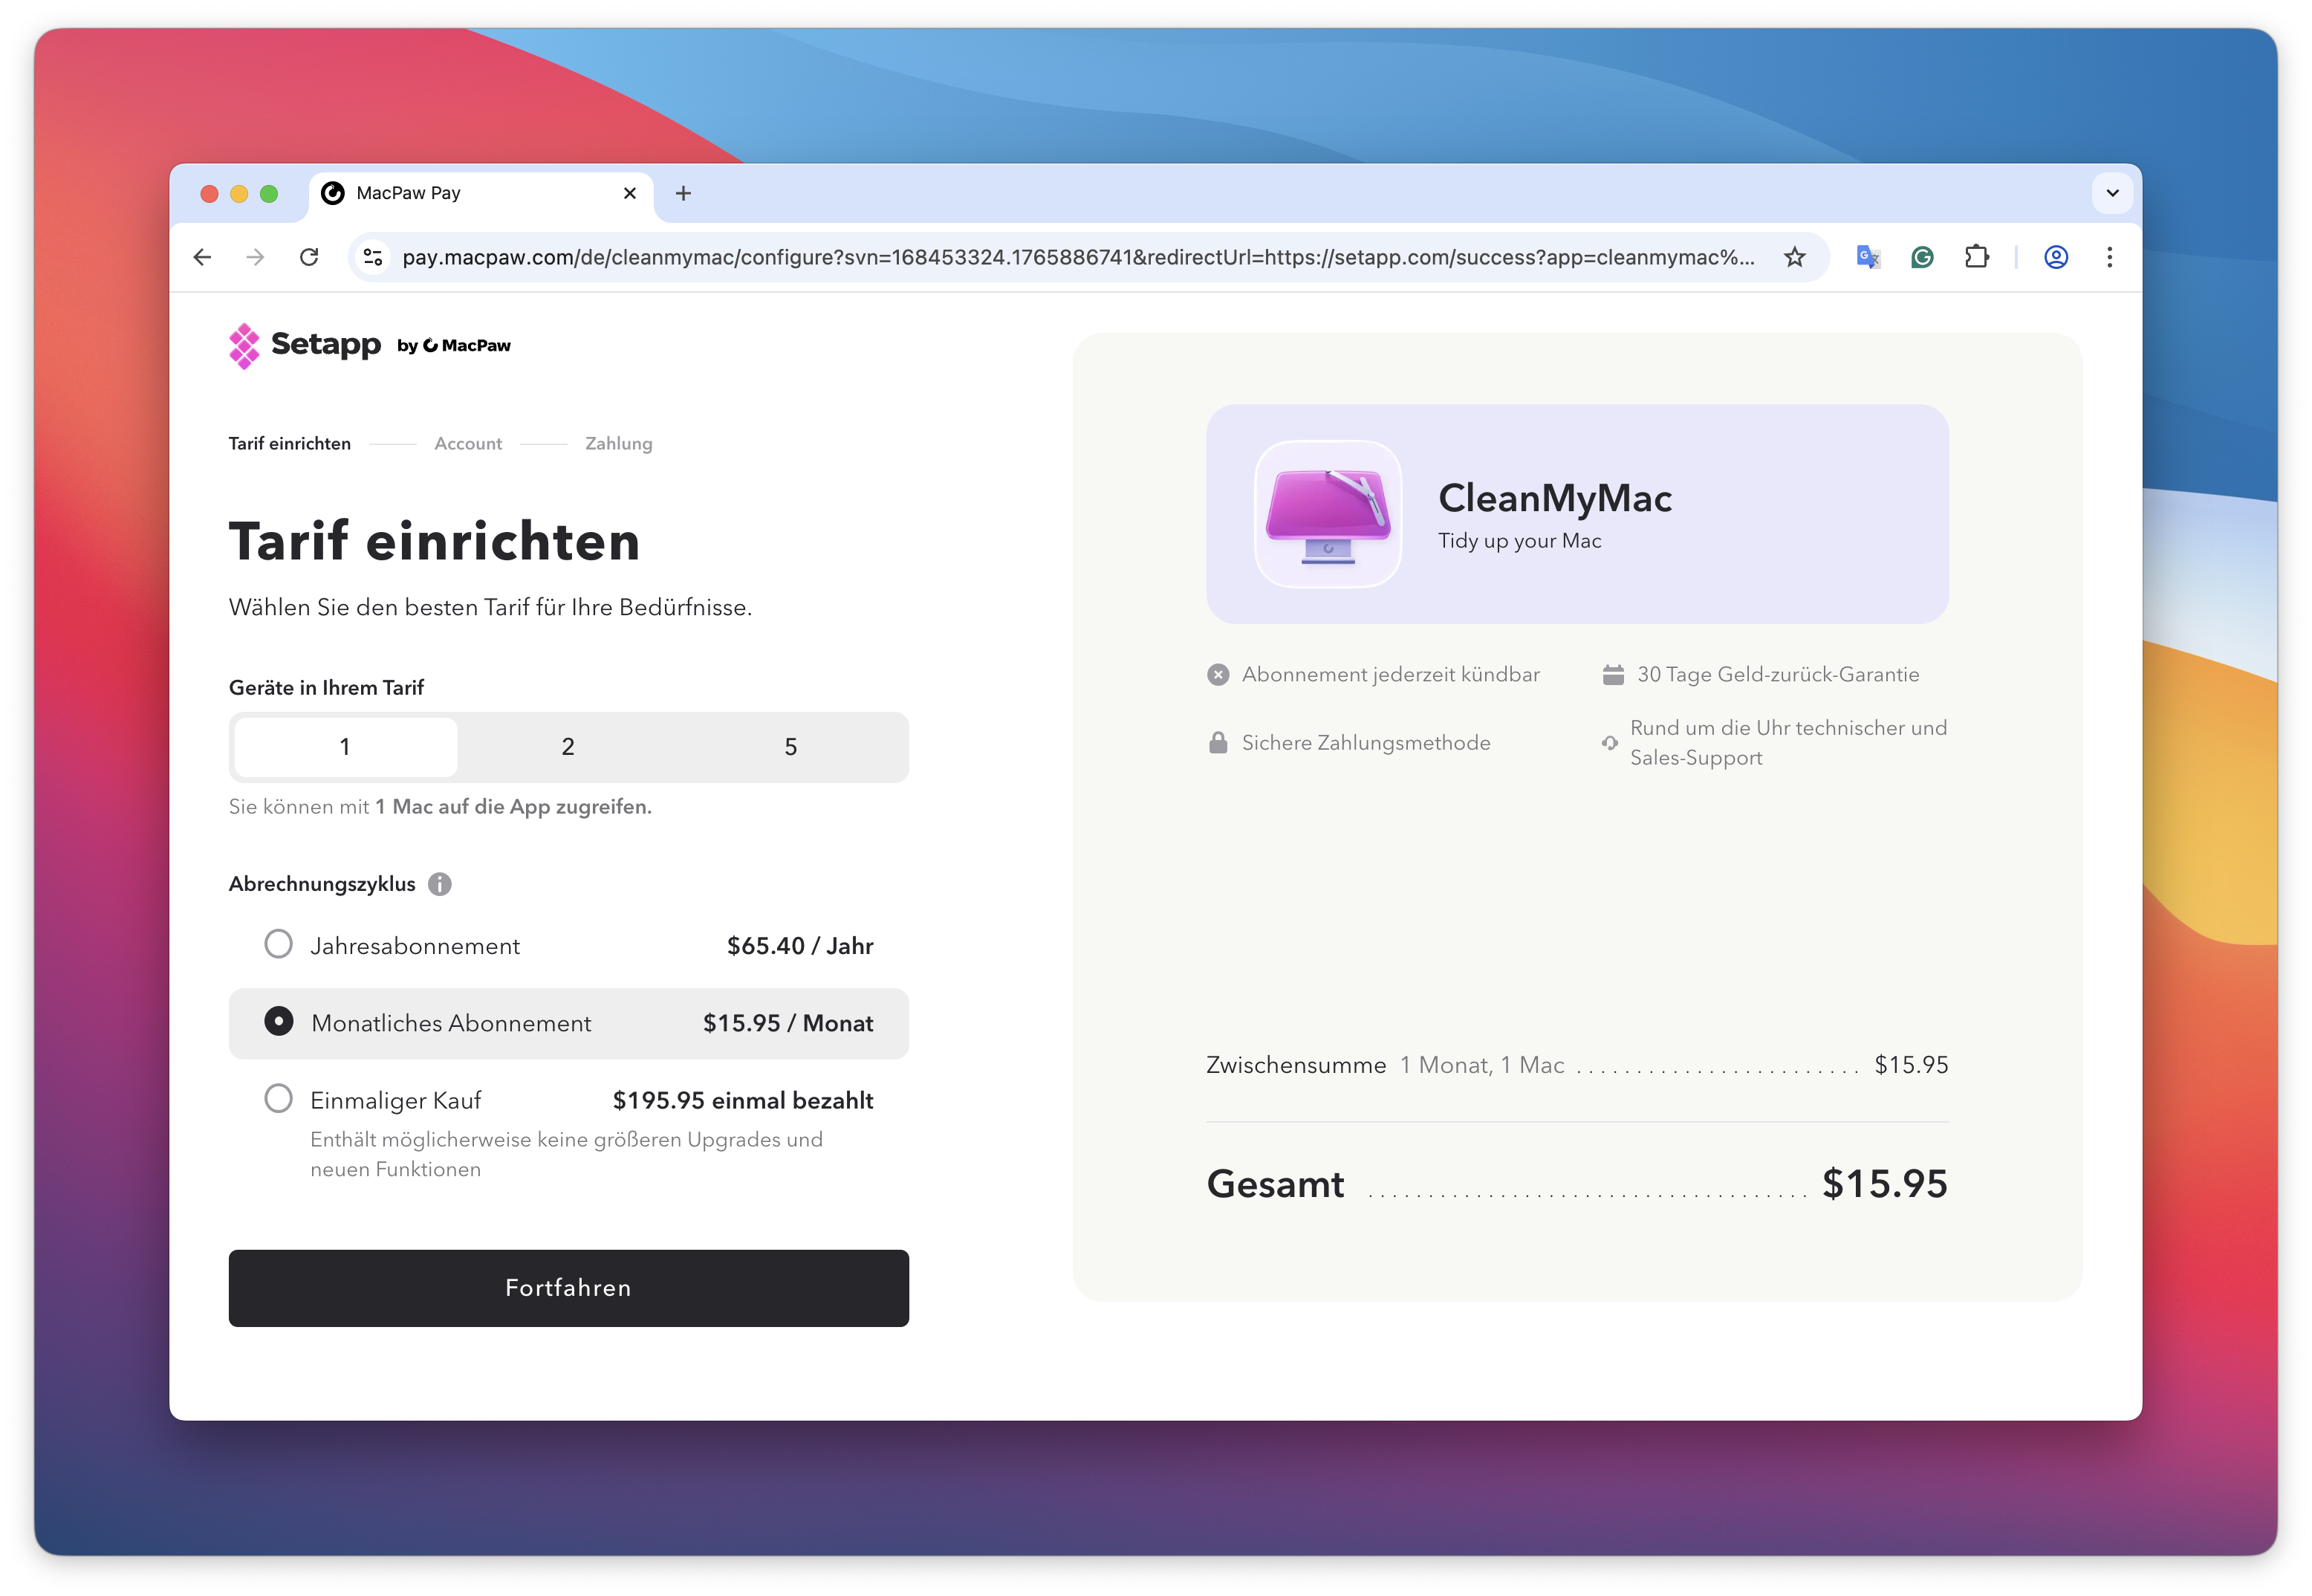The height and width of the screenshot is (1596, 2312).
Task: View site information icon in address bar
Action: pyautogui.click(x=373, y=258)
